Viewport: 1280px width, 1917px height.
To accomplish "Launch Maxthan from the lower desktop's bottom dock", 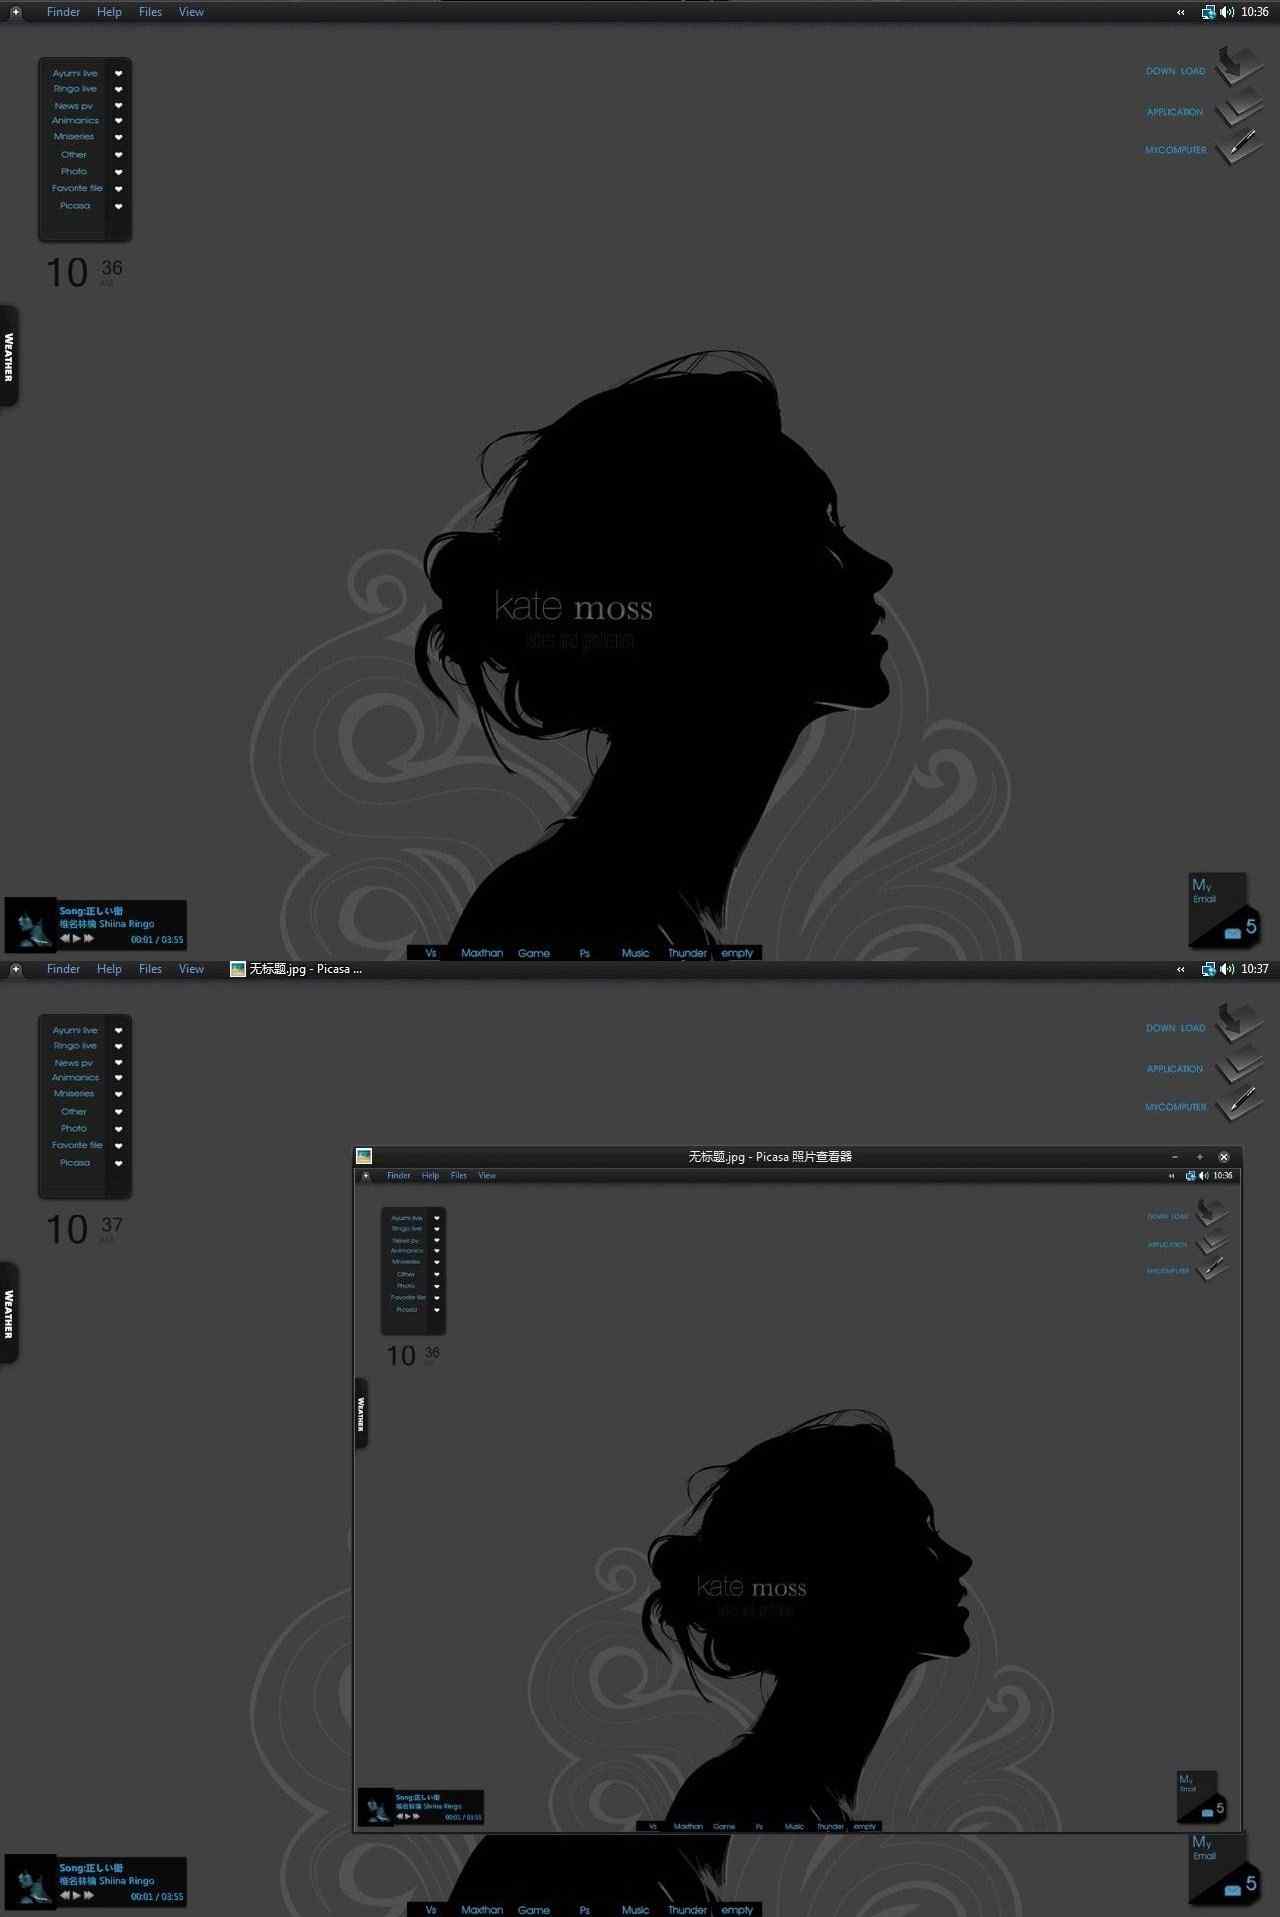I will pyautogui.click(x=482, y=1910).
